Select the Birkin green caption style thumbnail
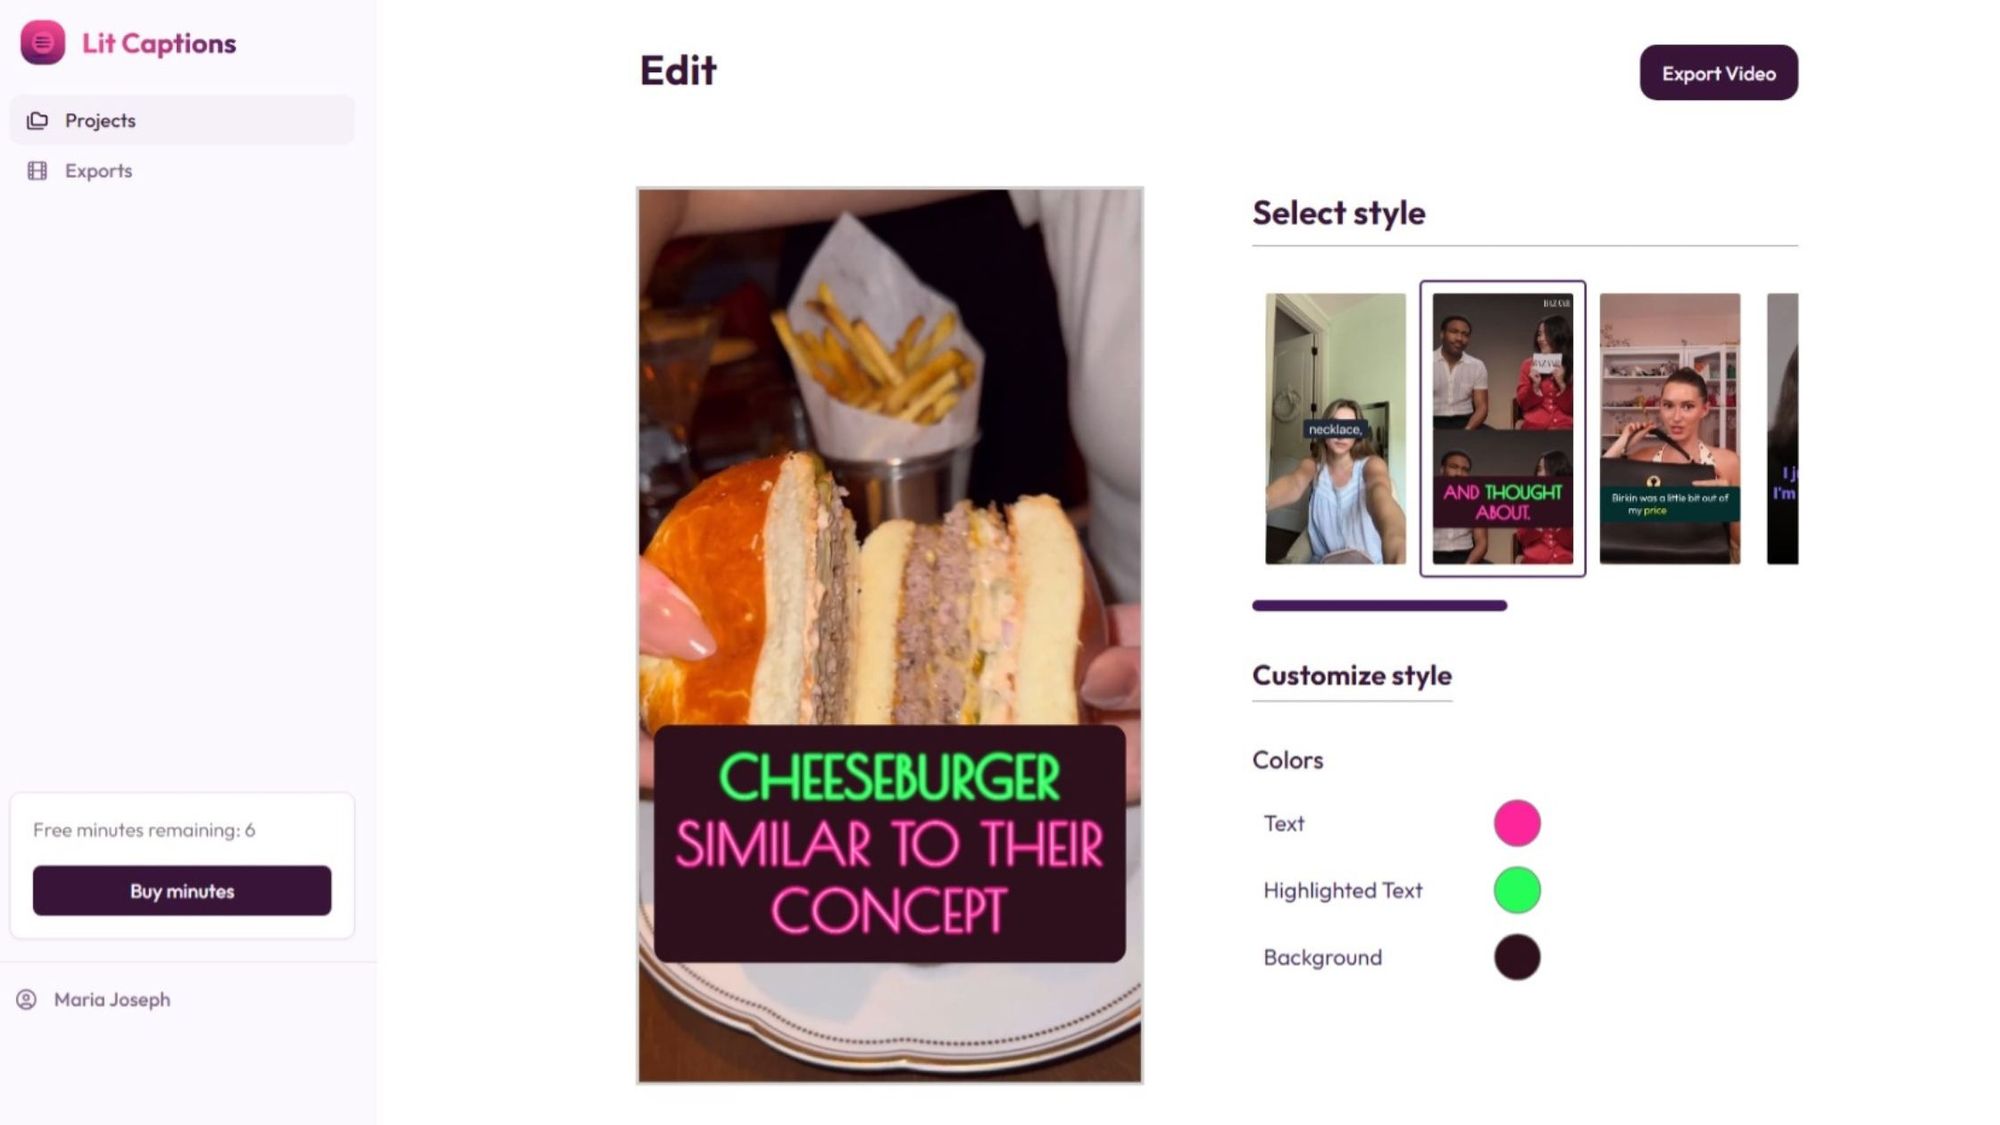Image resolution: width=2000 pixels, height=1125 pixels. tap(1669, 428)
